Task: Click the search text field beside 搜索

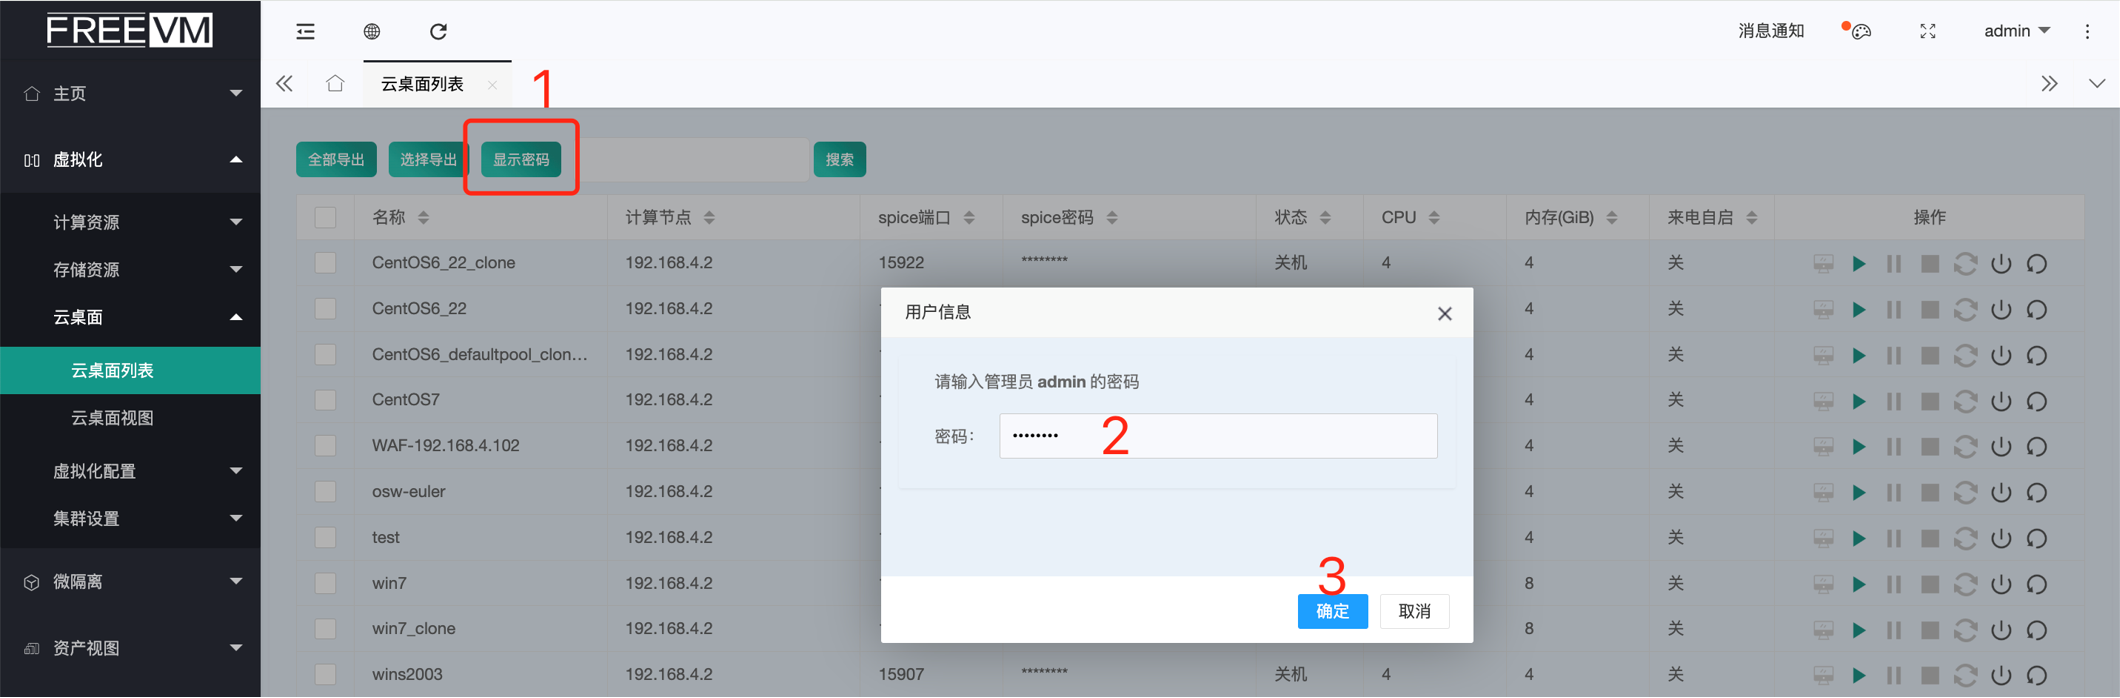Action: 694,160
